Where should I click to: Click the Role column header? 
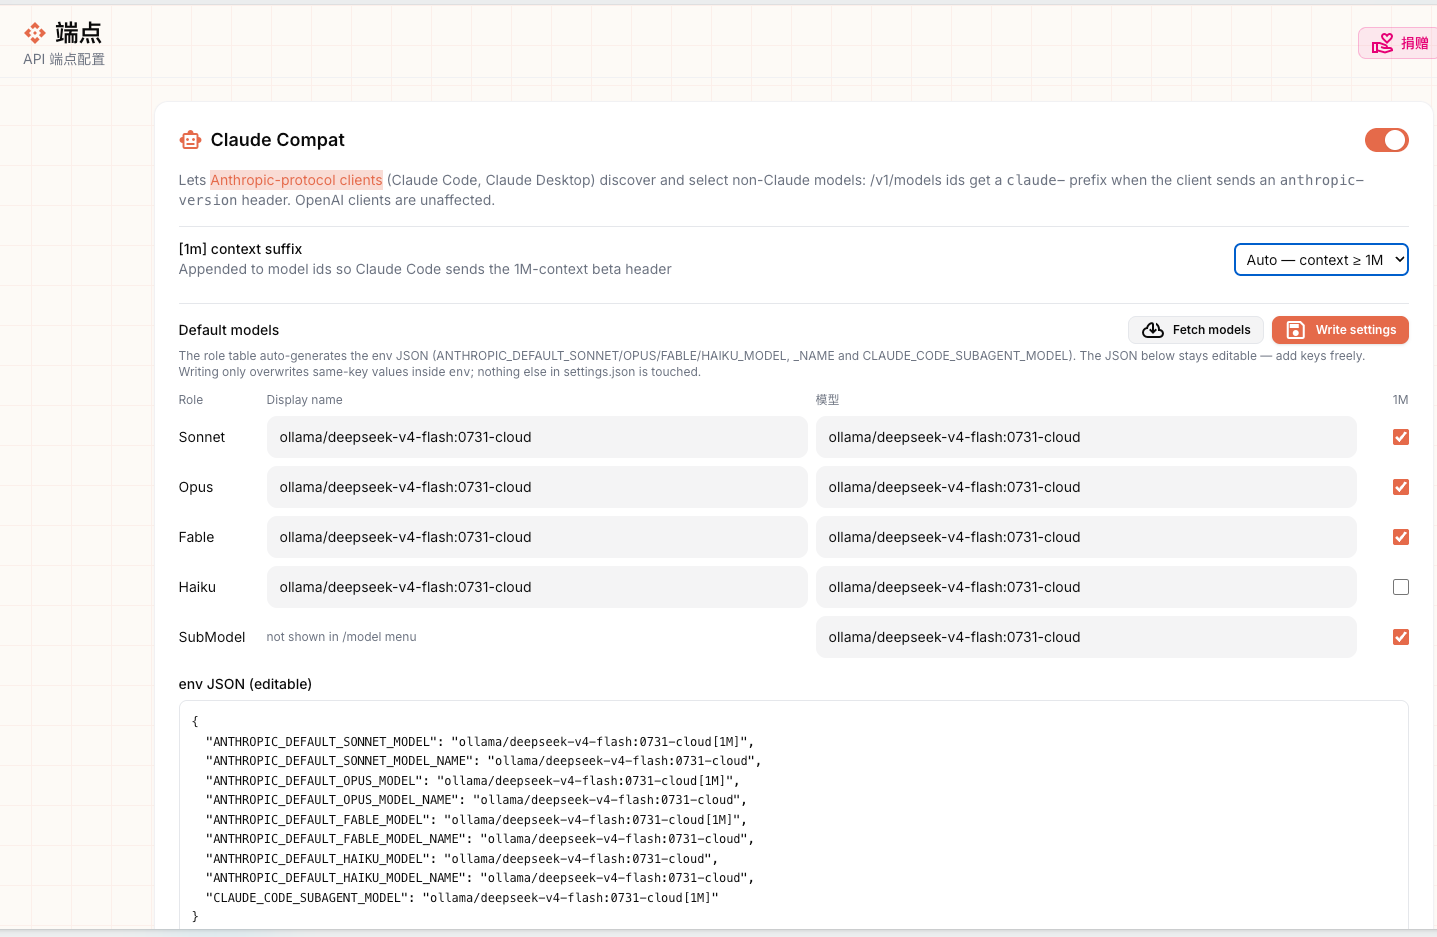click(191, 400)
